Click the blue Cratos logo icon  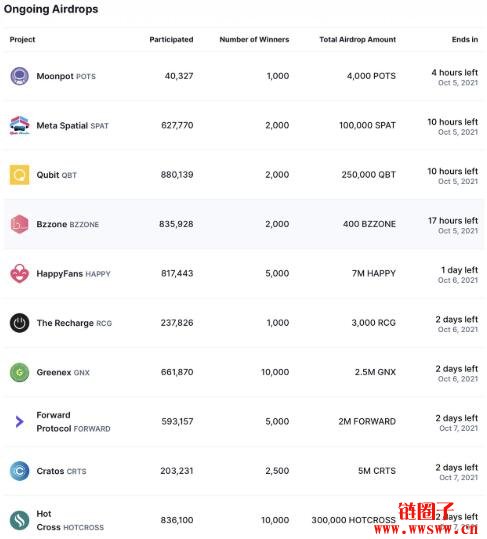(x=20, y=471)
